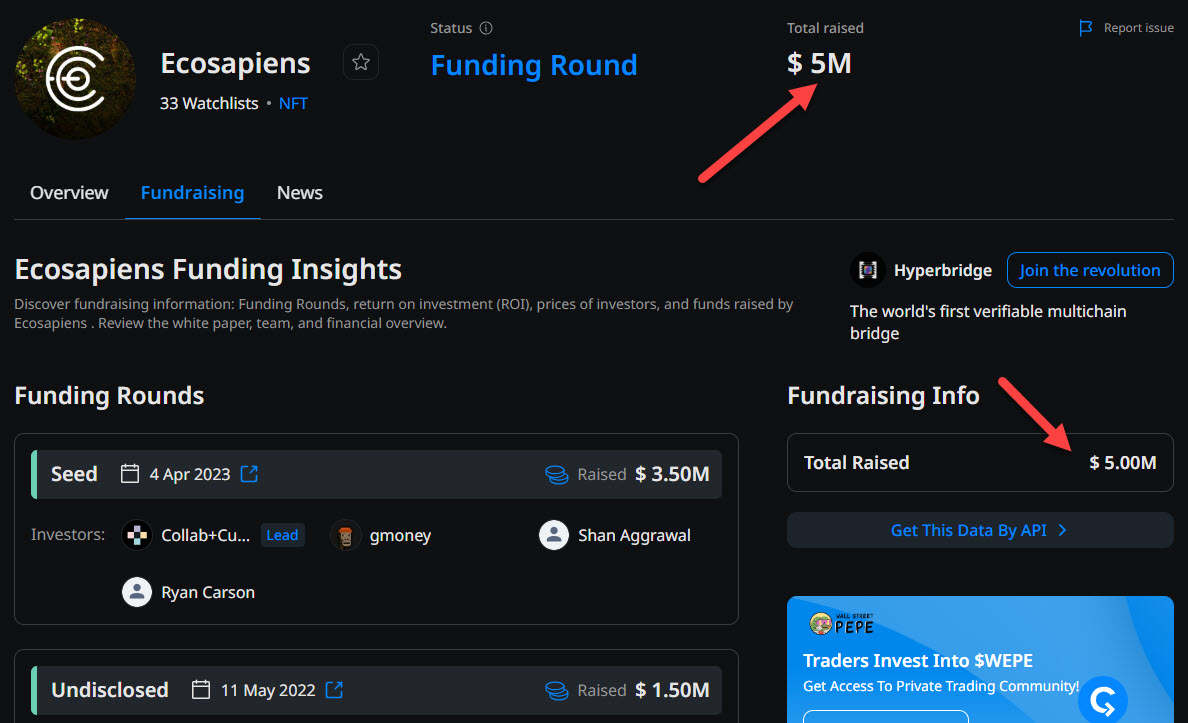Click the coins icon beside Raised $ 3.50M

(x=557, y=474)
